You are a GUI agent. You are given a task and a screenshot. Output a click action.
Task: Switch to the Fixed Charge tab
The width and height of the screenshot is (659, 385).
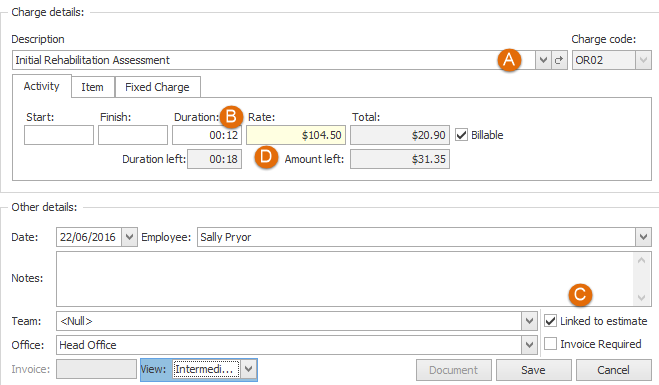(157, 87)
